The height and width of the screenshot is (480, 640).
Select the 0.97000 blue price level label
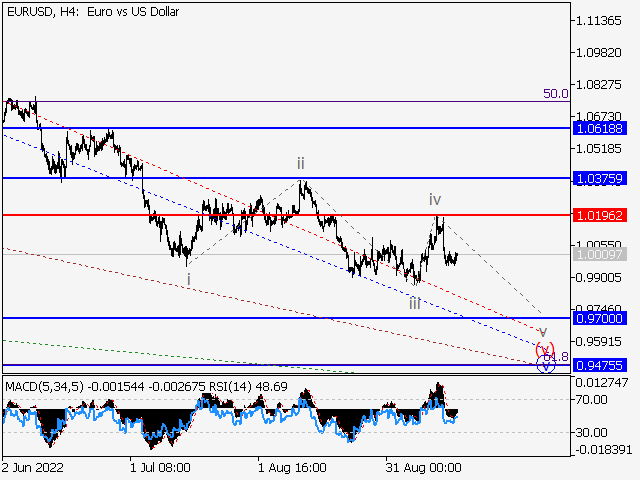(x=600, y=318)
